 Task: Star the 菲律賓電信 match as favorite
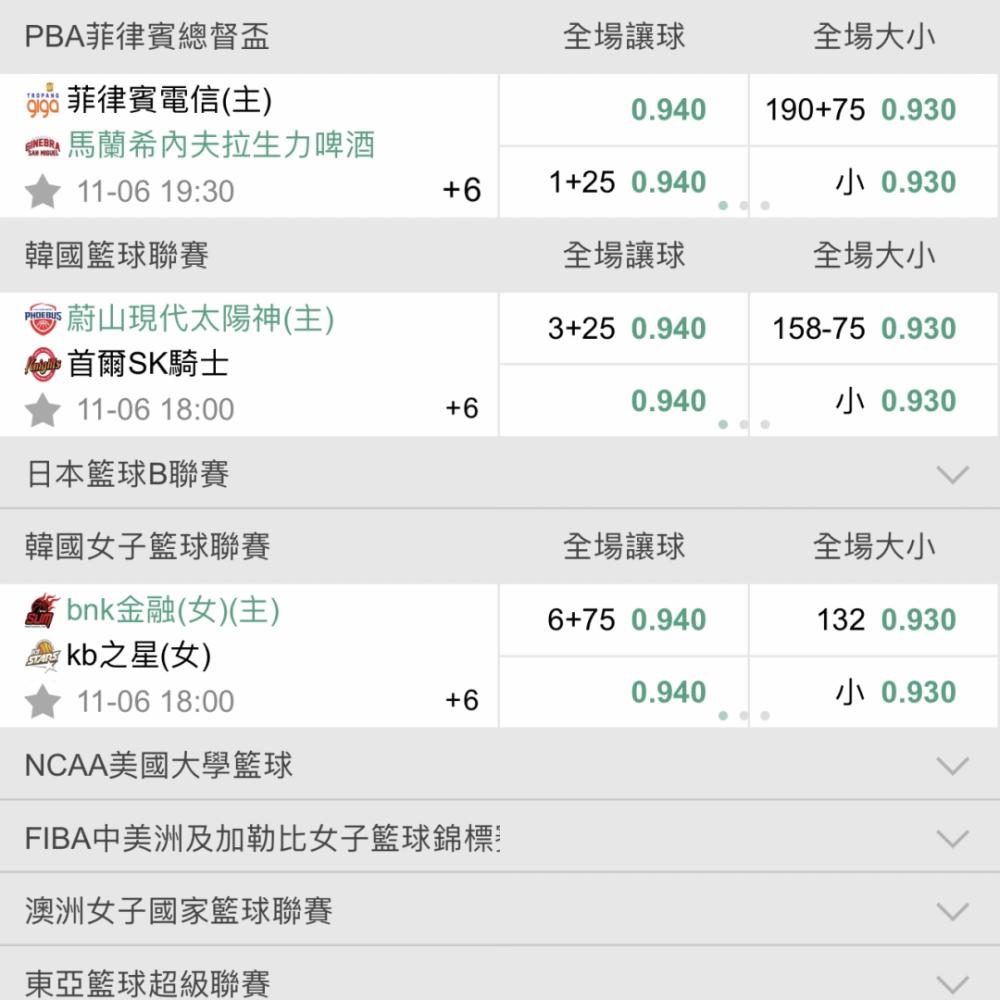coord(43,191)
